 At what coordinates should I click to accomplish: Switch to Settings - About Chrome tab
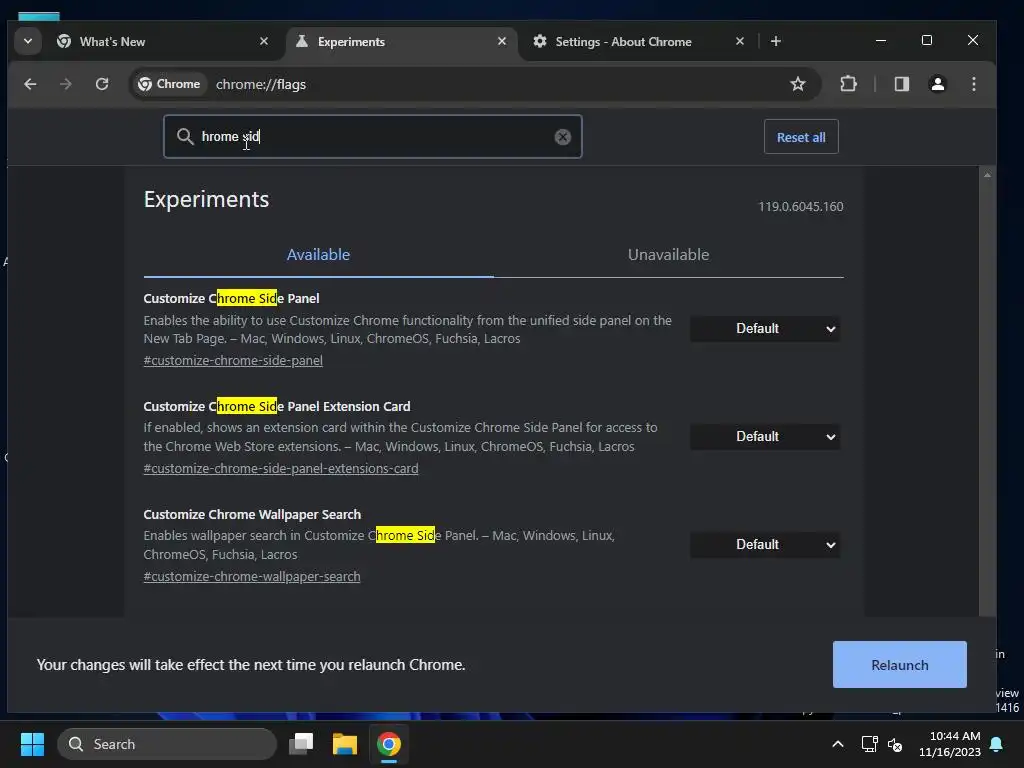[640, 42]
